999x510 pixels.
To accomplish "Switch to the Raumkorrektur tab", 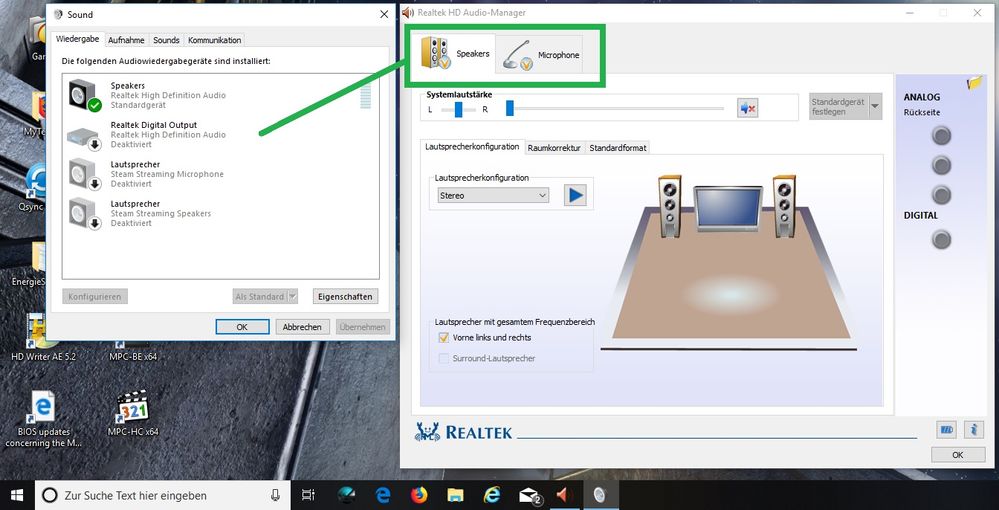I will (554, 148).
